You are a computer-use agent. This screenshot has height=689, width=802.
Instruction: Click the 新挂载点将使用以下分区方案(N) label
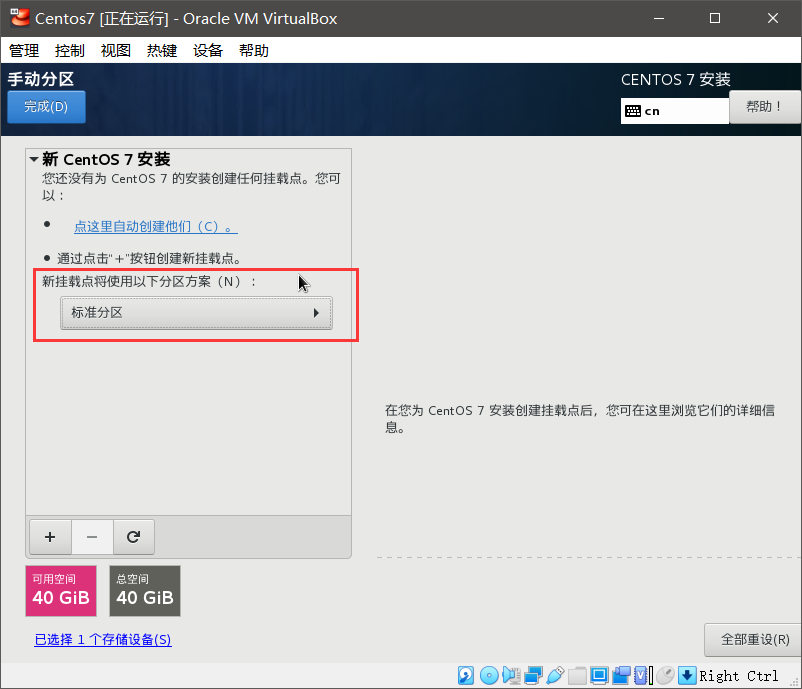click(x=149, y=281)
